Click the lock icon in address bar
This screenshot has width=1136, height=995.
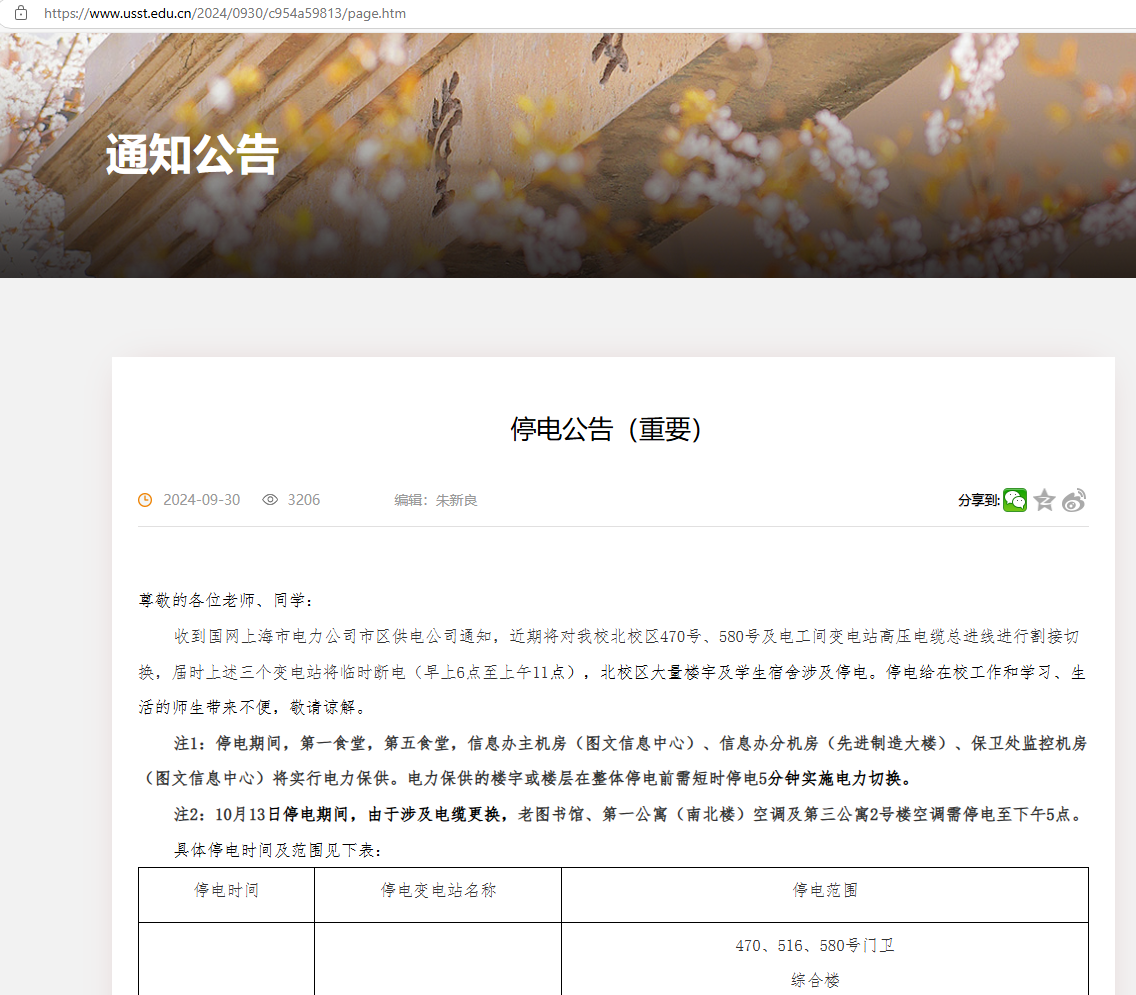point(20,14)
